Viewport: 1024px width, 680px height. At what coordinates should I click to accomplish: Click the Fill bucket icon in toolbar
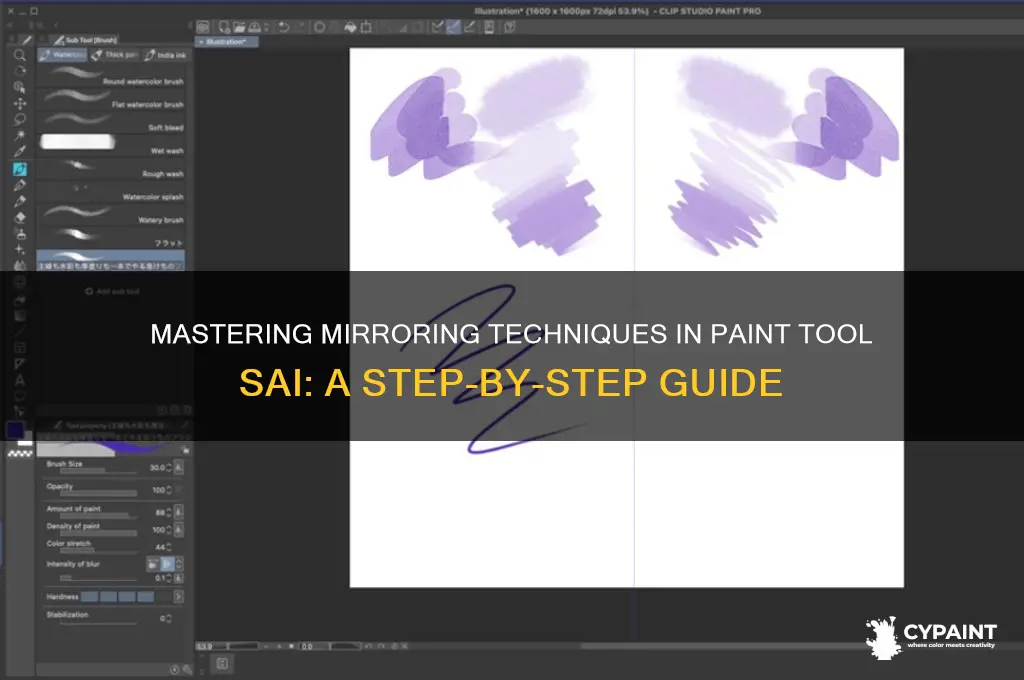(x=351, y=27)
